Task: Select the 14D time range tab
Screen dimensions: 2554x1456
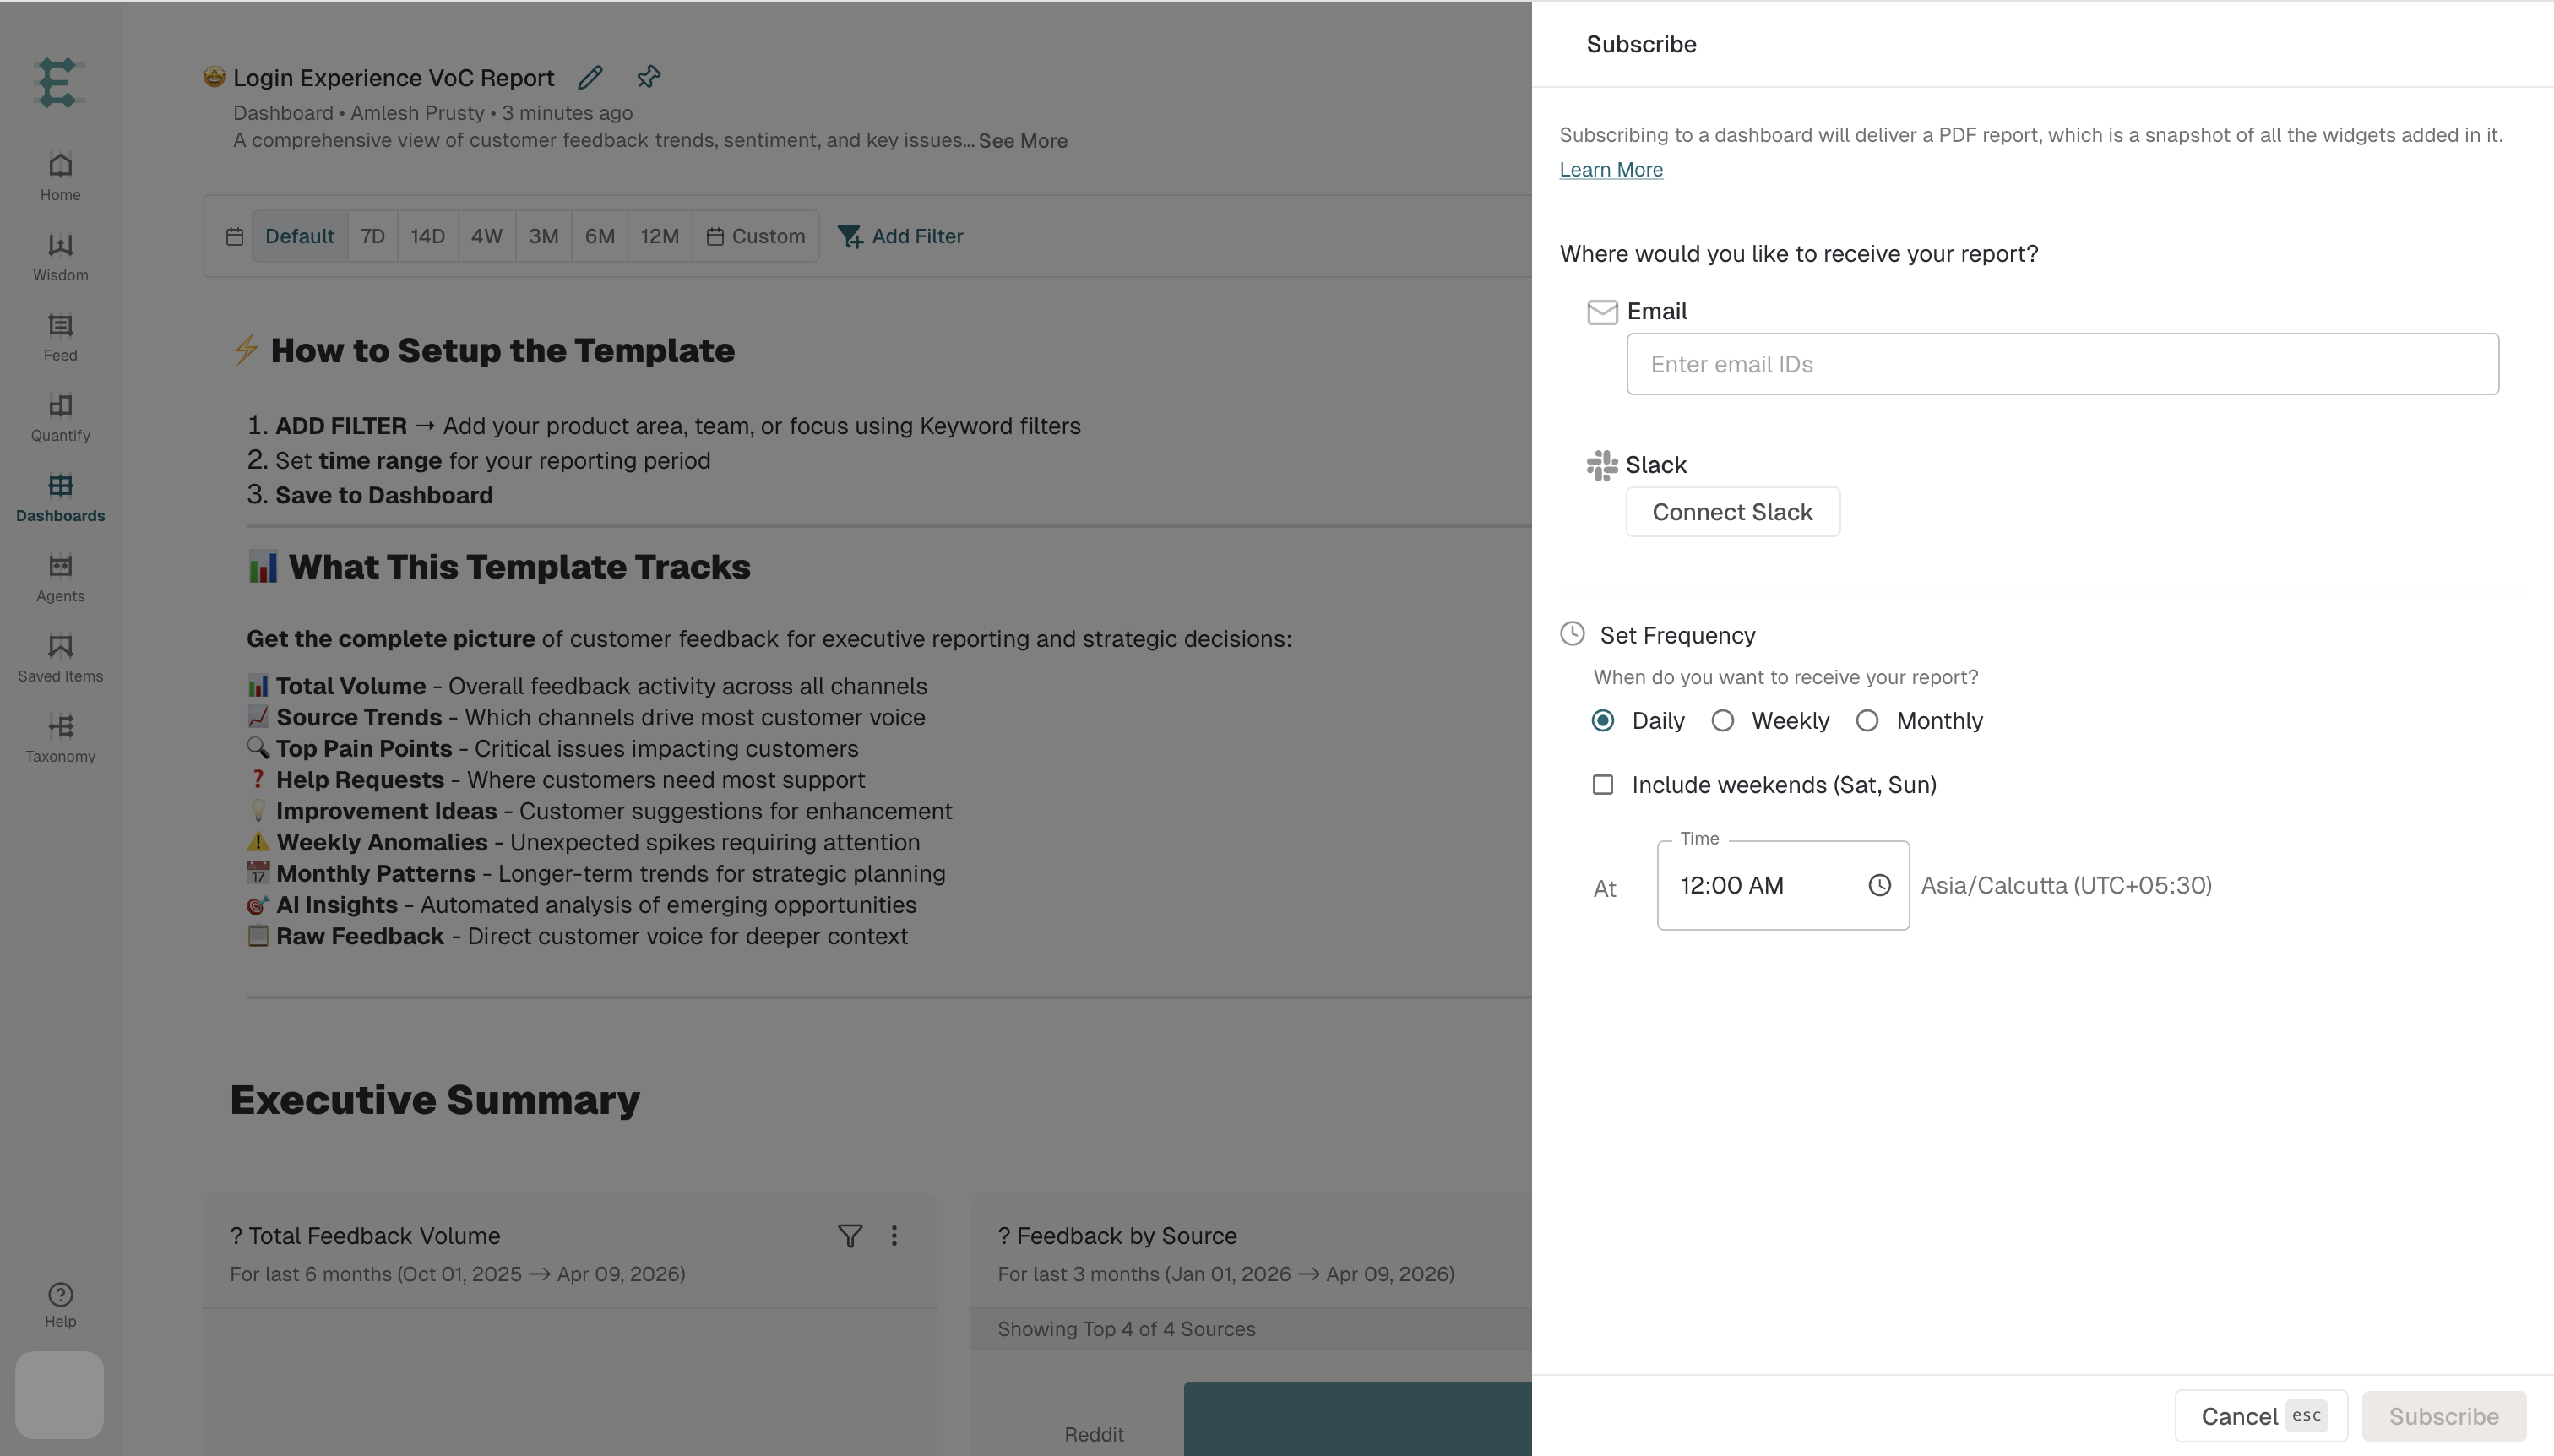Action: pyautogui.click(x=427, y=236)
